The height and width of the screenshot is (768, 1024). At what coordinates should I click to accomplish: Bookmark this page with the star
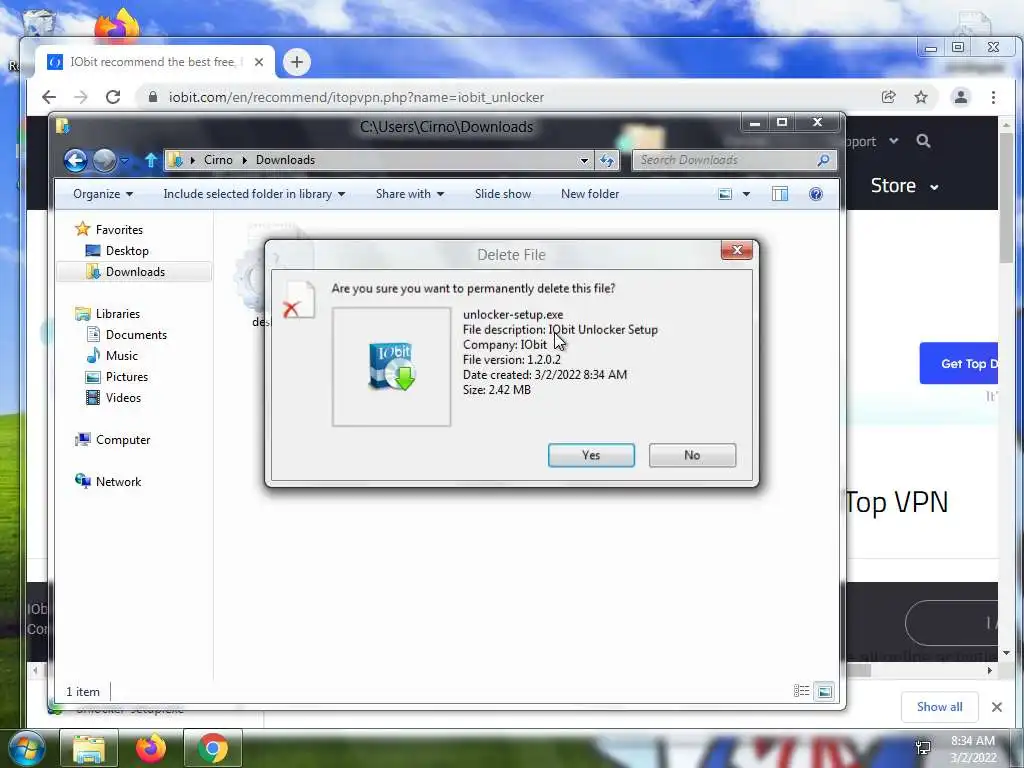pyautogui.click(x=921, y=97)
